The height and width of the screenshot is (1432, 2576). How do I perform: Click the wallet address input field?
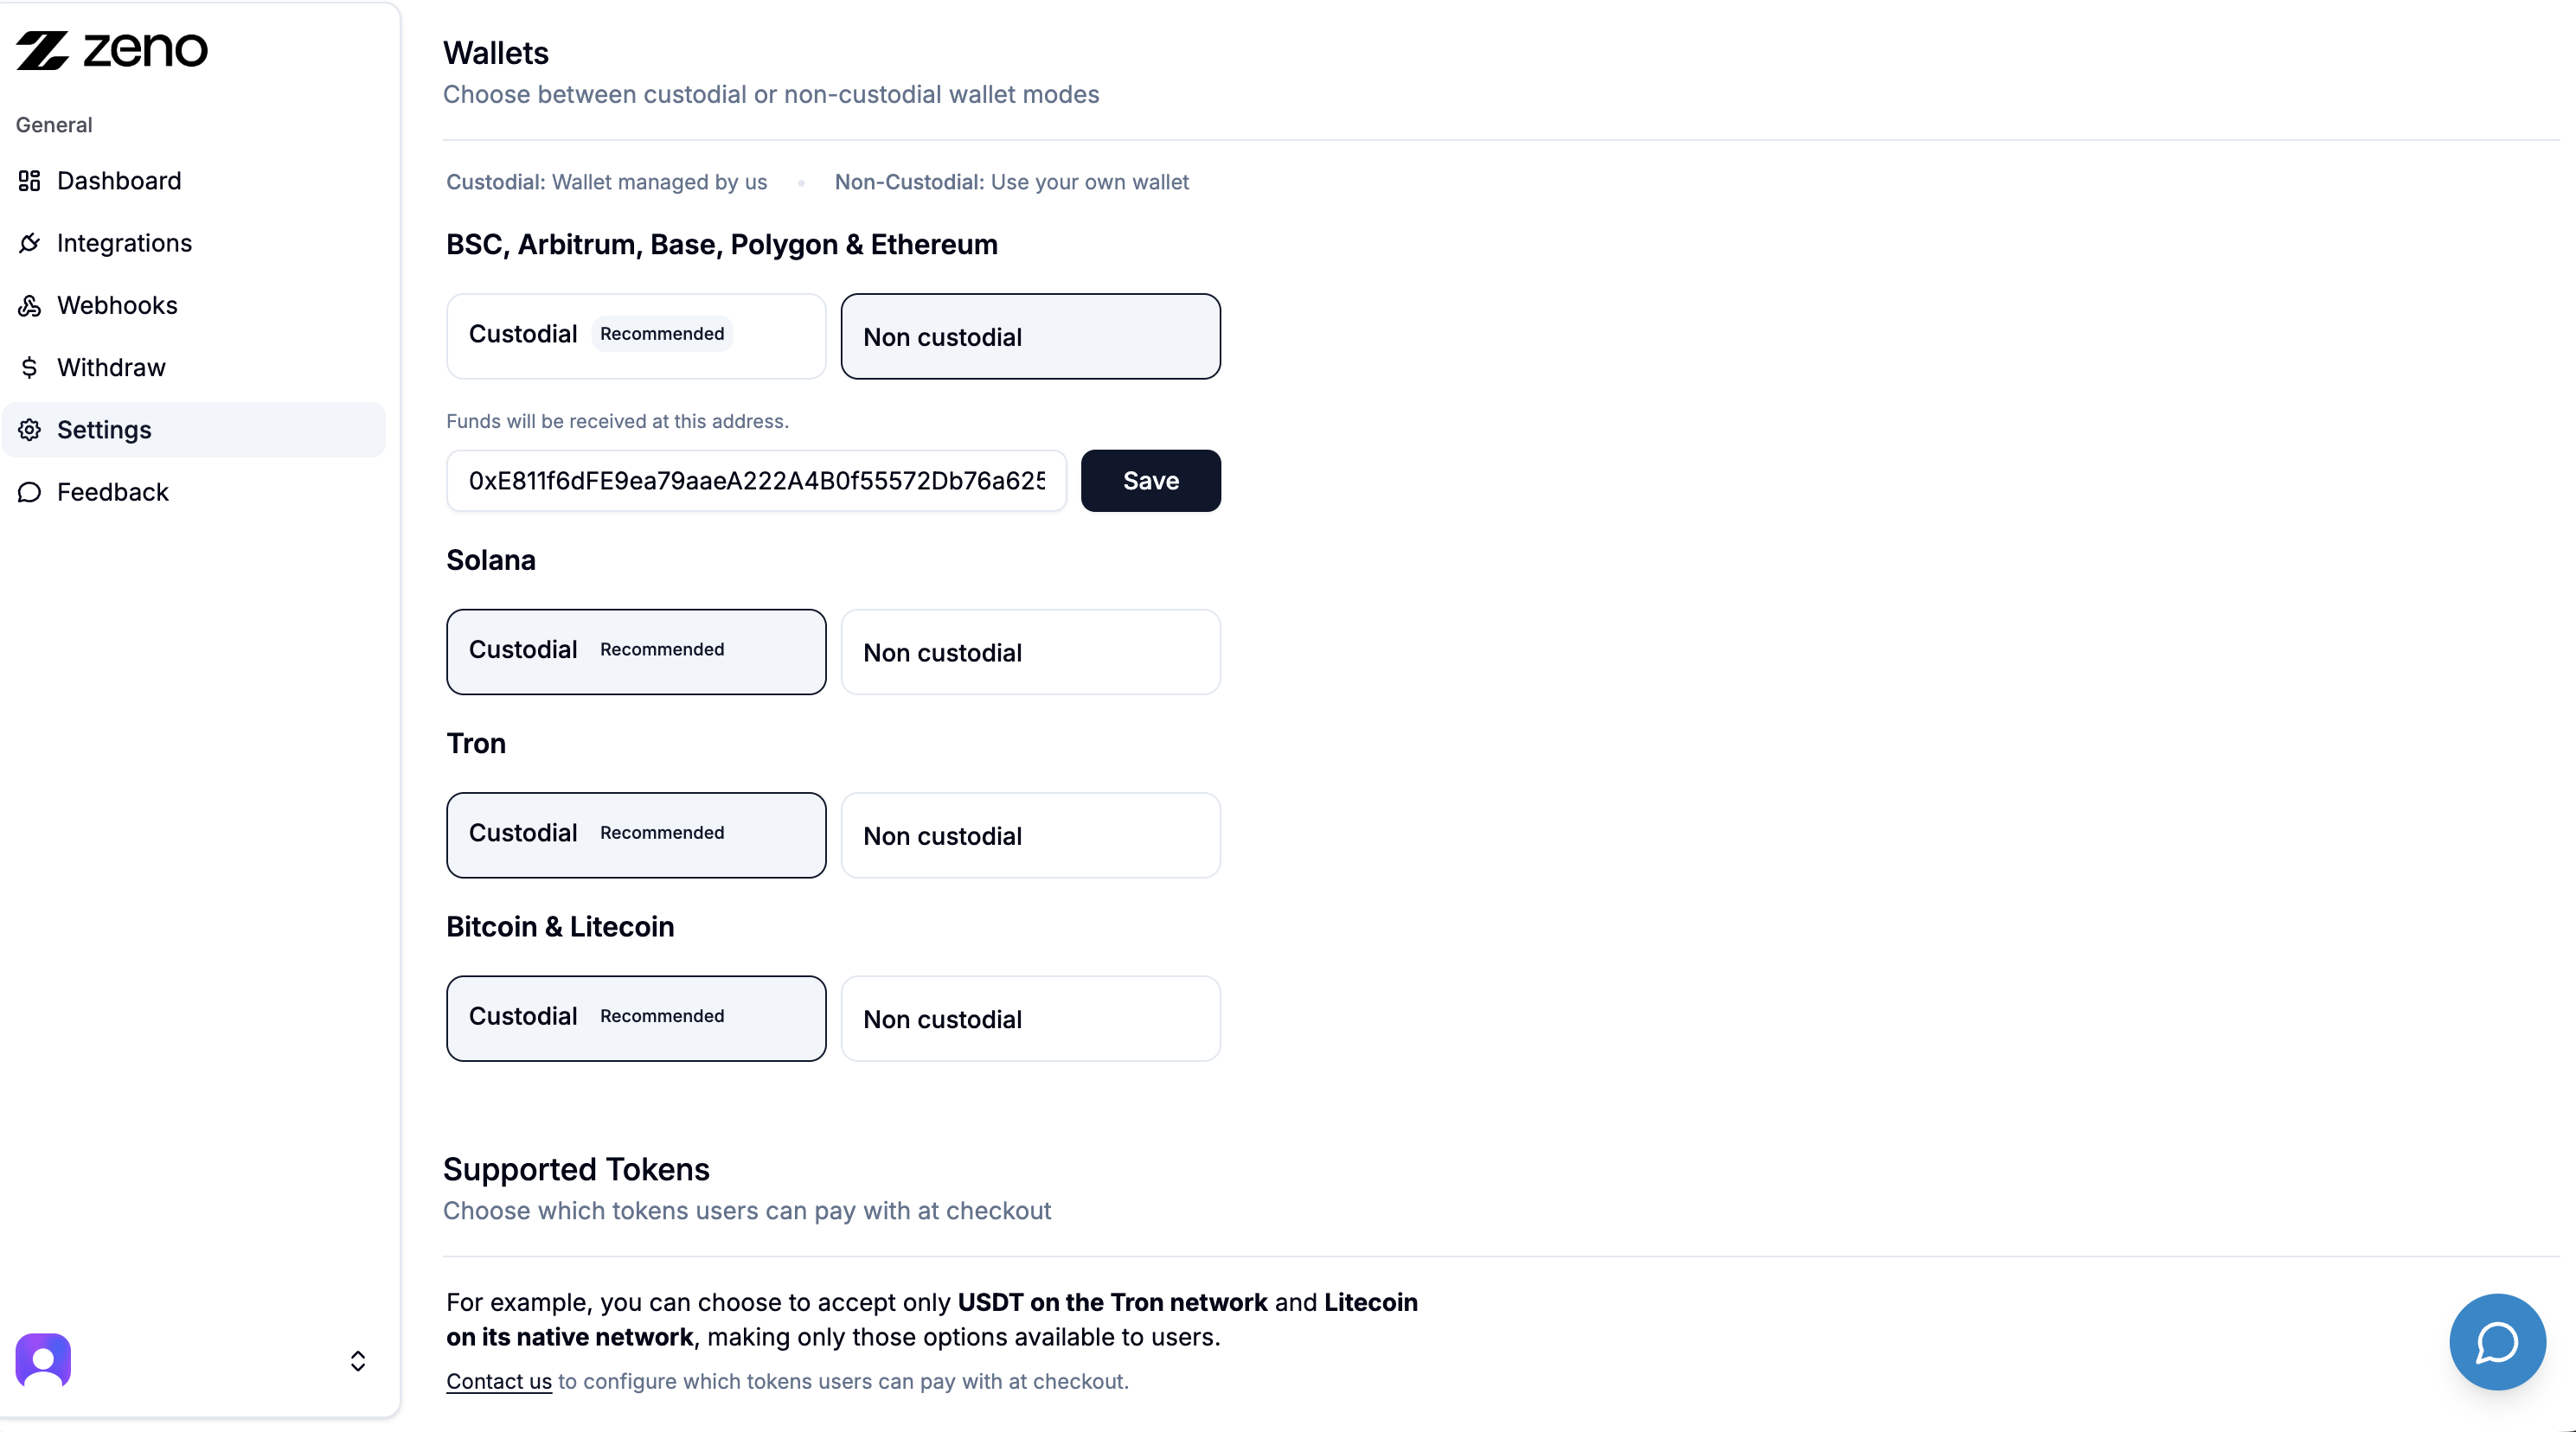tap(756, 481)
